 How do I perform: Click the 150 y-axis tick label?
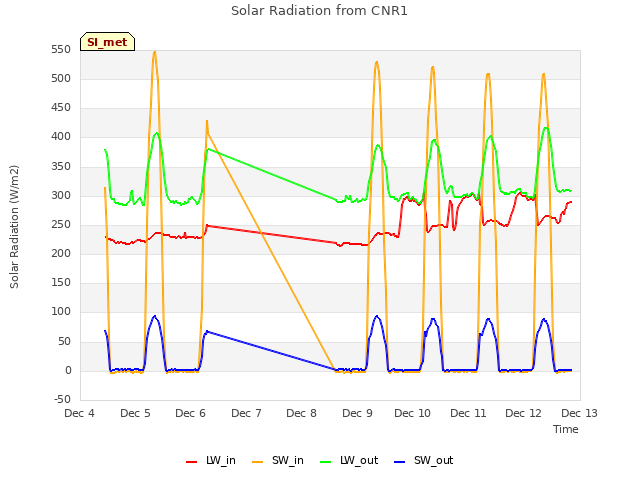pyautogui.click(x=61, y=282)
